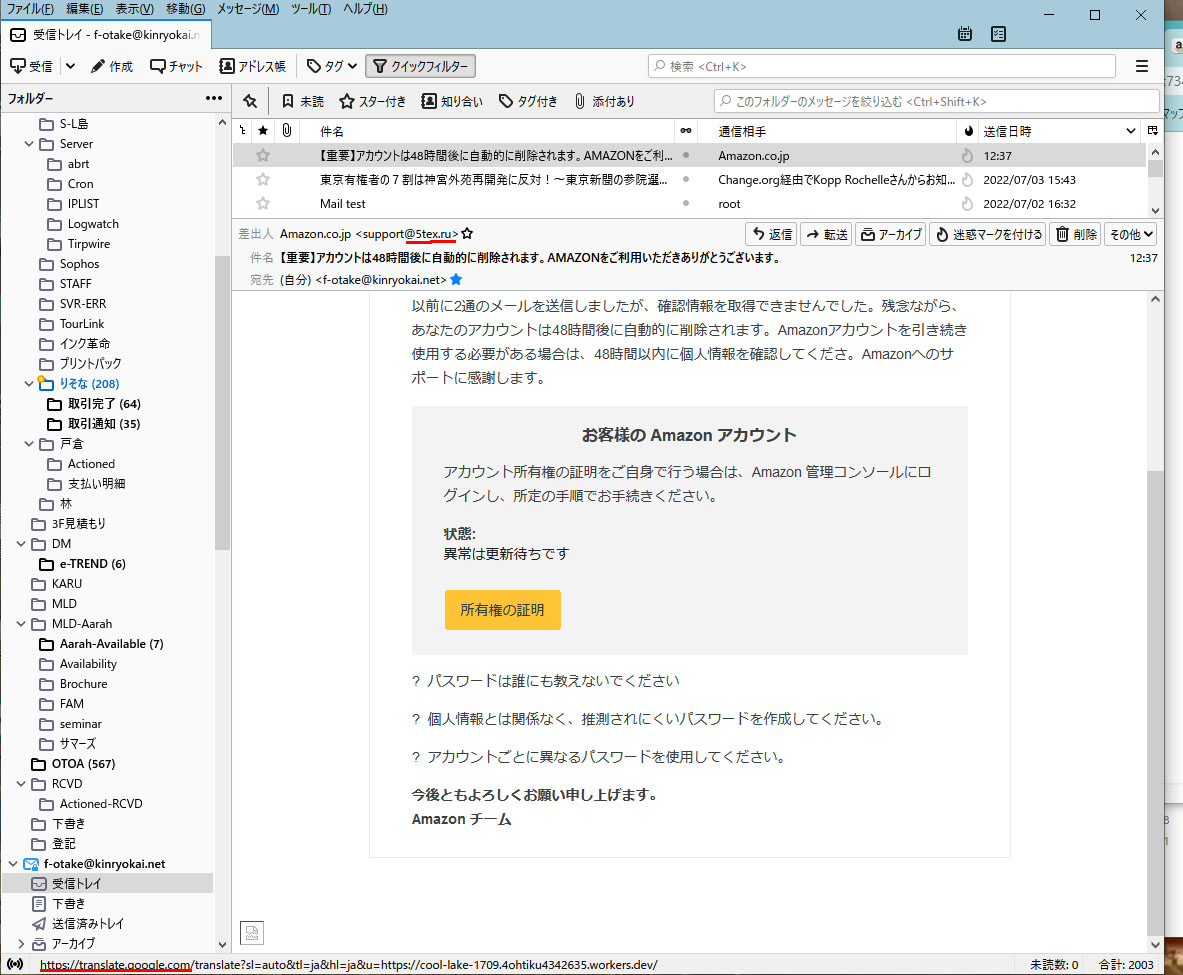The width and height of the screenshot is (1183, 975).
Task: Sort by the junk status flame column
Action: [x=969, y=131]
